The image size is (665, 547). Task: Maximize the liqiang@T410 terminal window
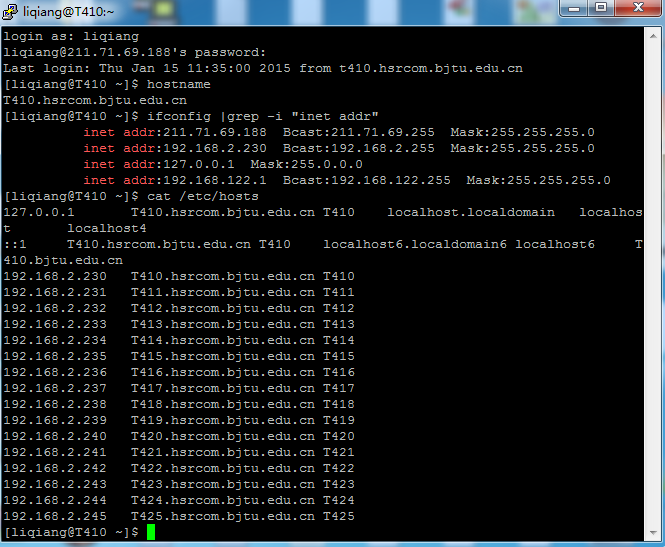(x=601, y=8)
